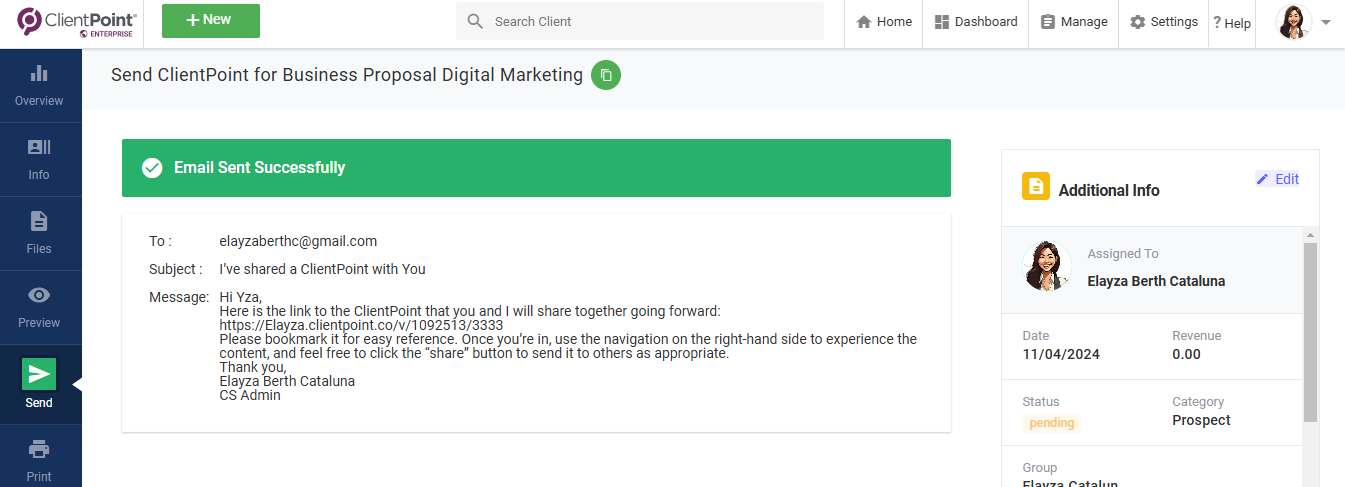
Task: Click the CS Admin signature line
Action: [x=250, y=395]
